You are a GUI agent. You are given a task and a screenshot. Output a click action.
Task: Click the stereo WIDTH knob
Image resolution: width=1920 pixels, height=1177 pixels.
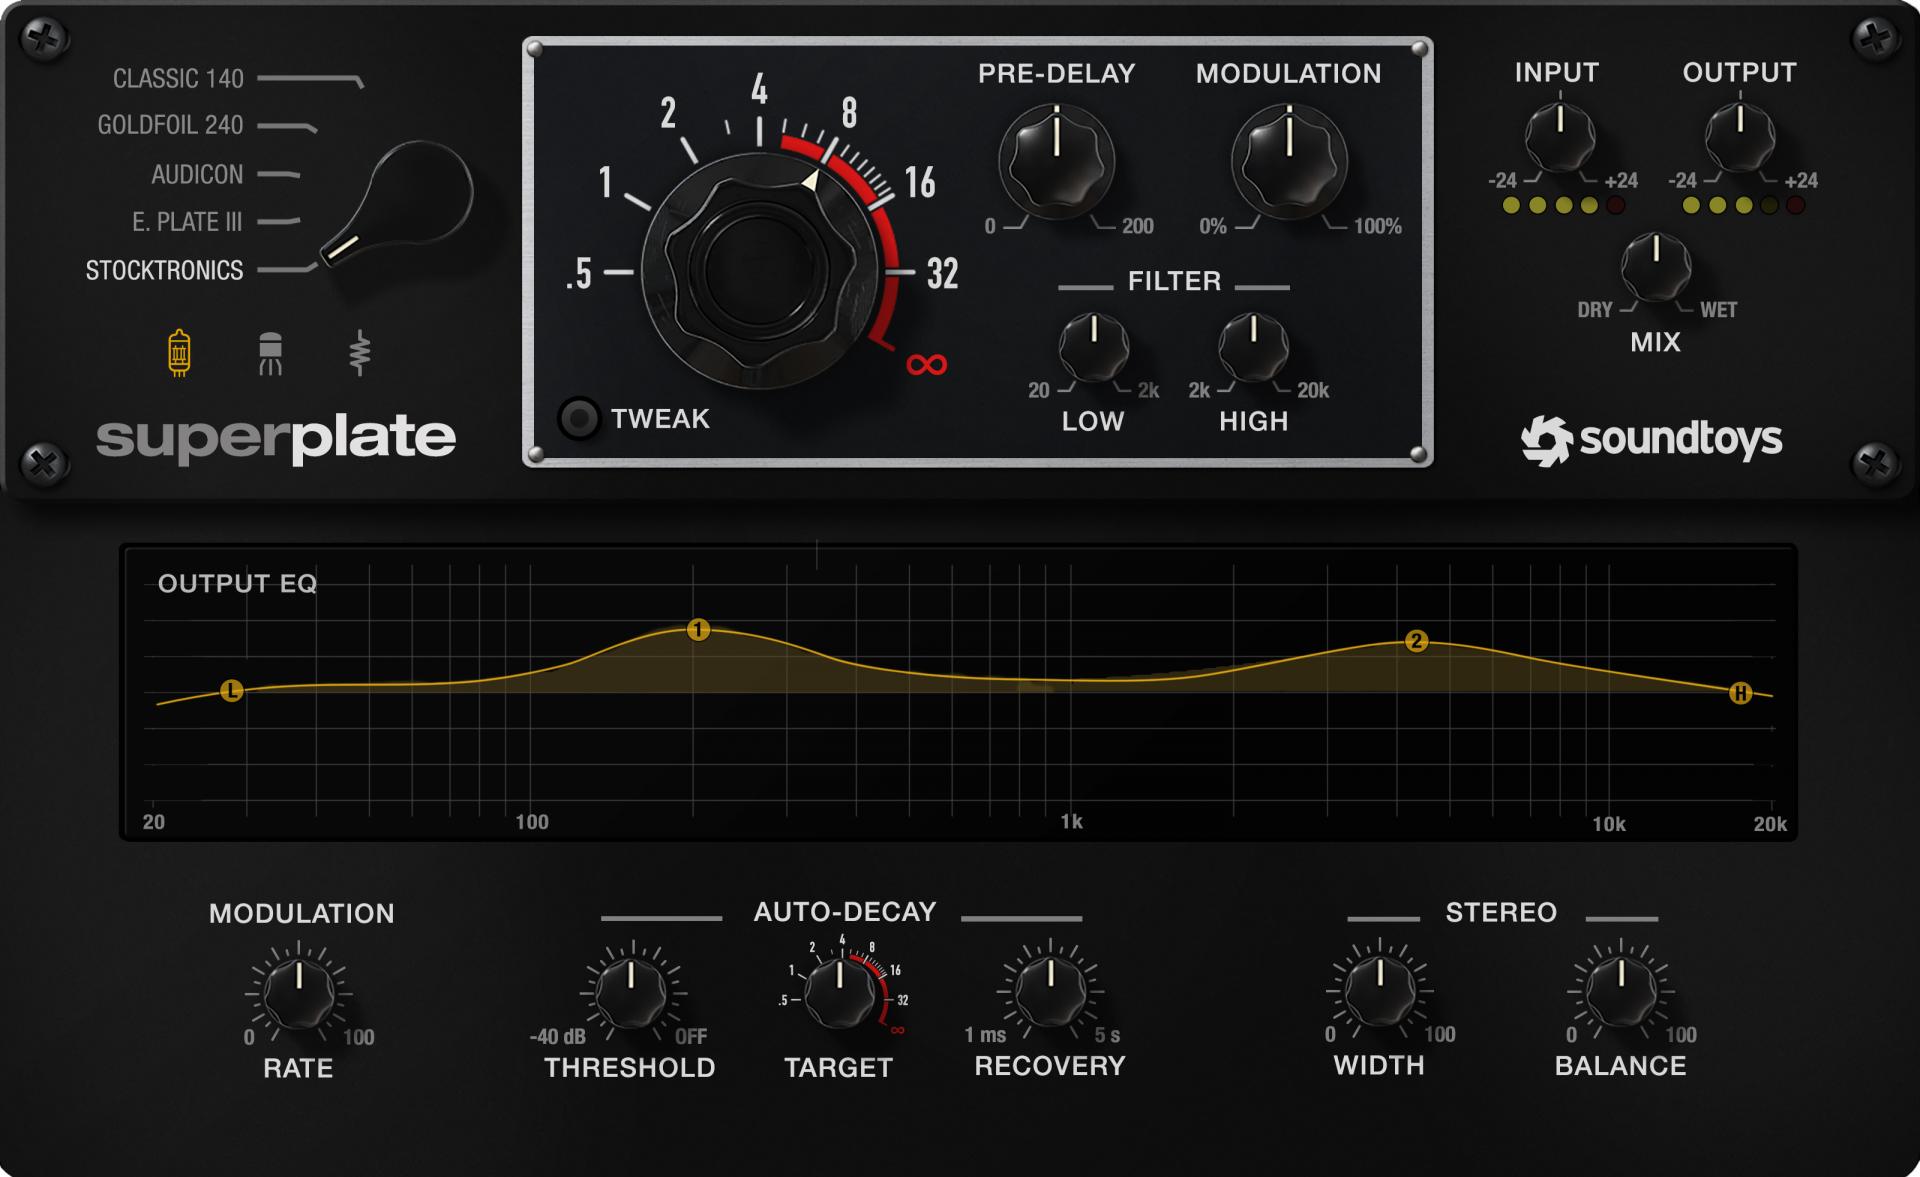click(1380, 989)
